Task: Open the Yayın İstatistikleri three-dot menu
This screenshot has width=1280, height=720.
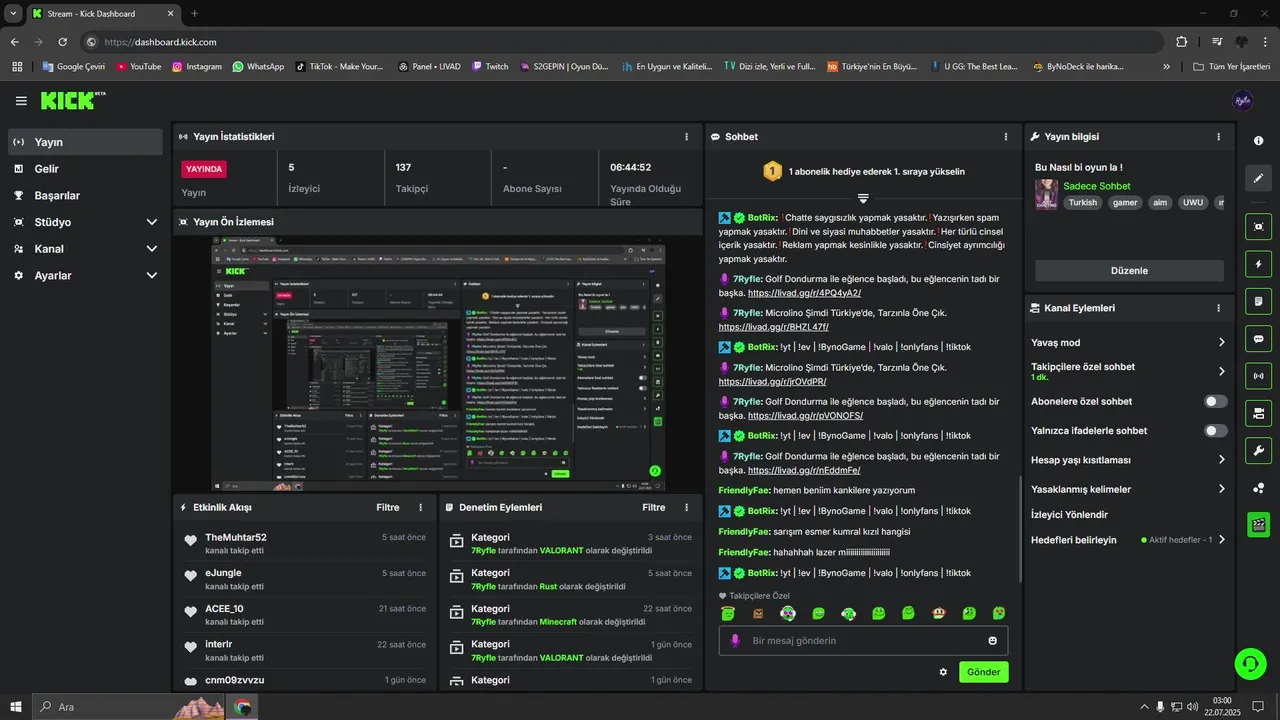Action: [686, 137]
